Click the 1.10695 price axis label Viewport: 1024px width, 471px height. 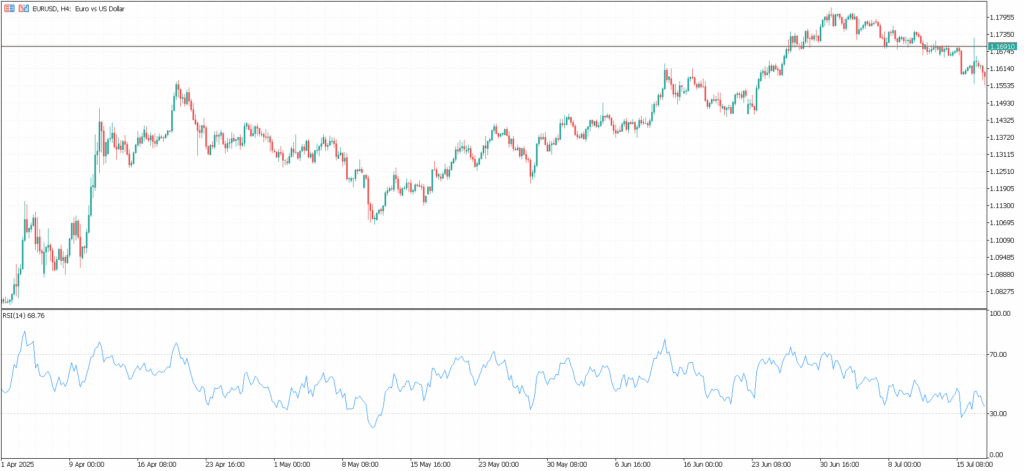pyautogui.click(x=1002, y=223)
